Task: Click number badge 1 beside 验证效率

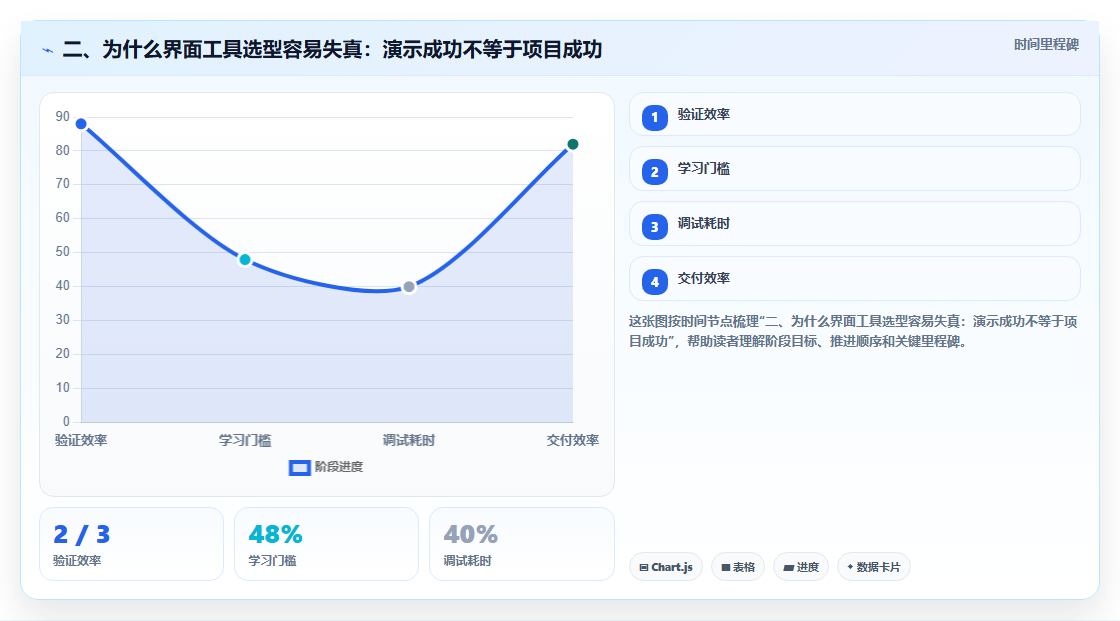Action: click(x=654, y=118)
